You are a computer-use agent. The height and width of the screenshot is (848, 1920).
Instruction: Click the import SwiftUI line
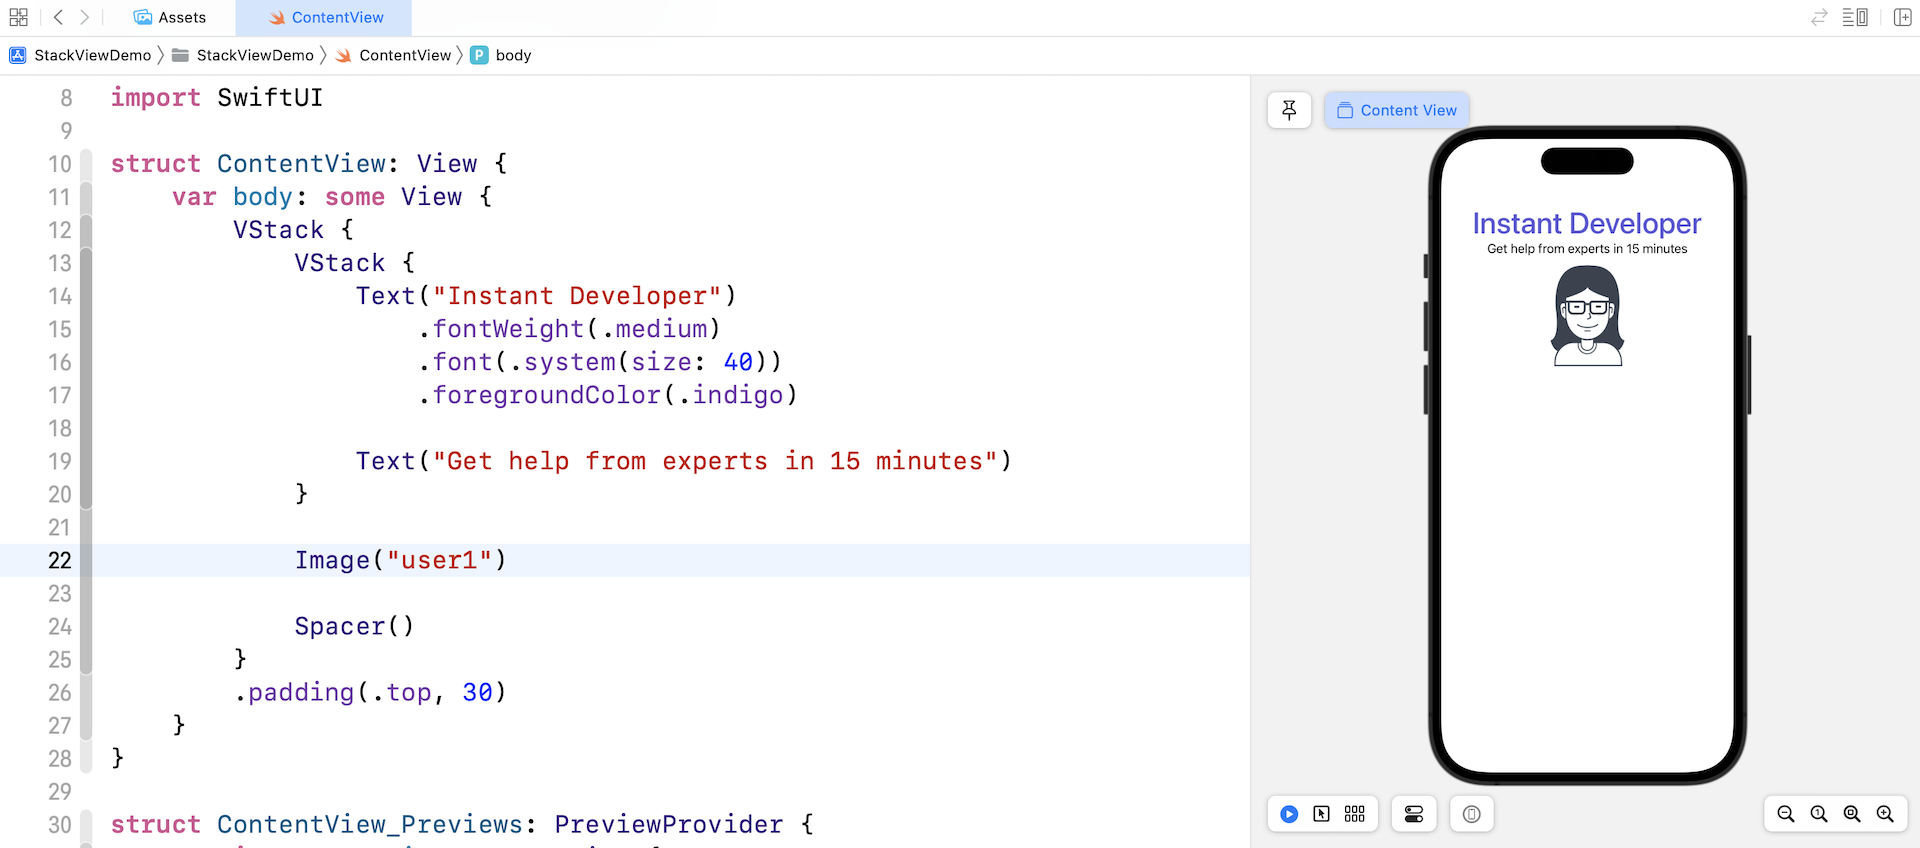click(x=217, y=98)
